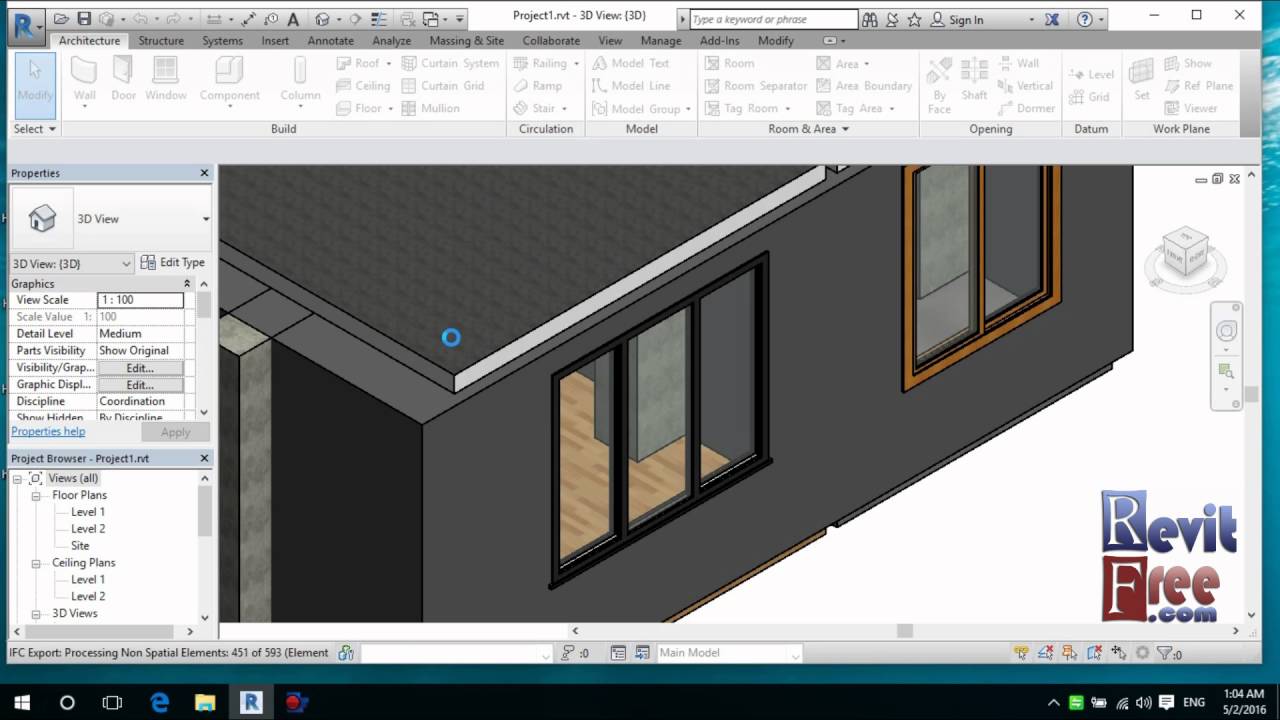Viewport: 1280px width, 720px height.
Task: Click the Ramp tool in Circulation
Action: pos(538,86)
